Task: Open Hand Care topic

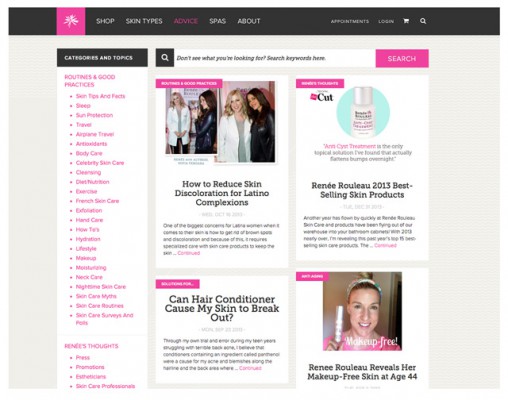Action: [x=89, y=220]
